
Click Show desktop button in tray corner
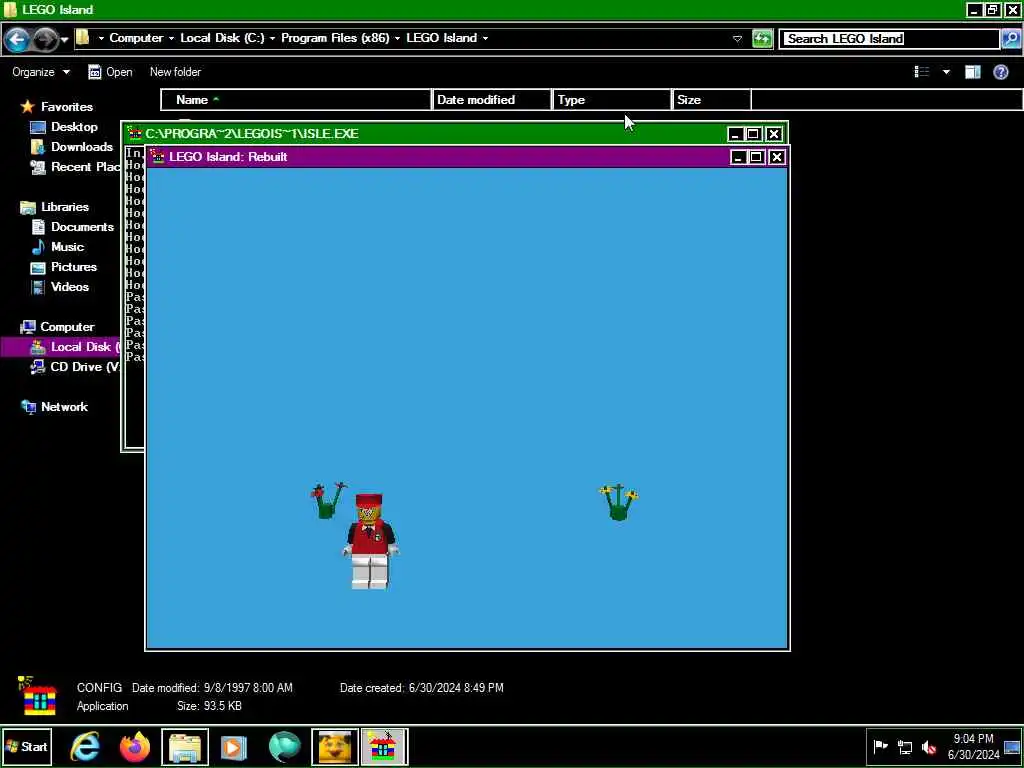click(1012, 746)
